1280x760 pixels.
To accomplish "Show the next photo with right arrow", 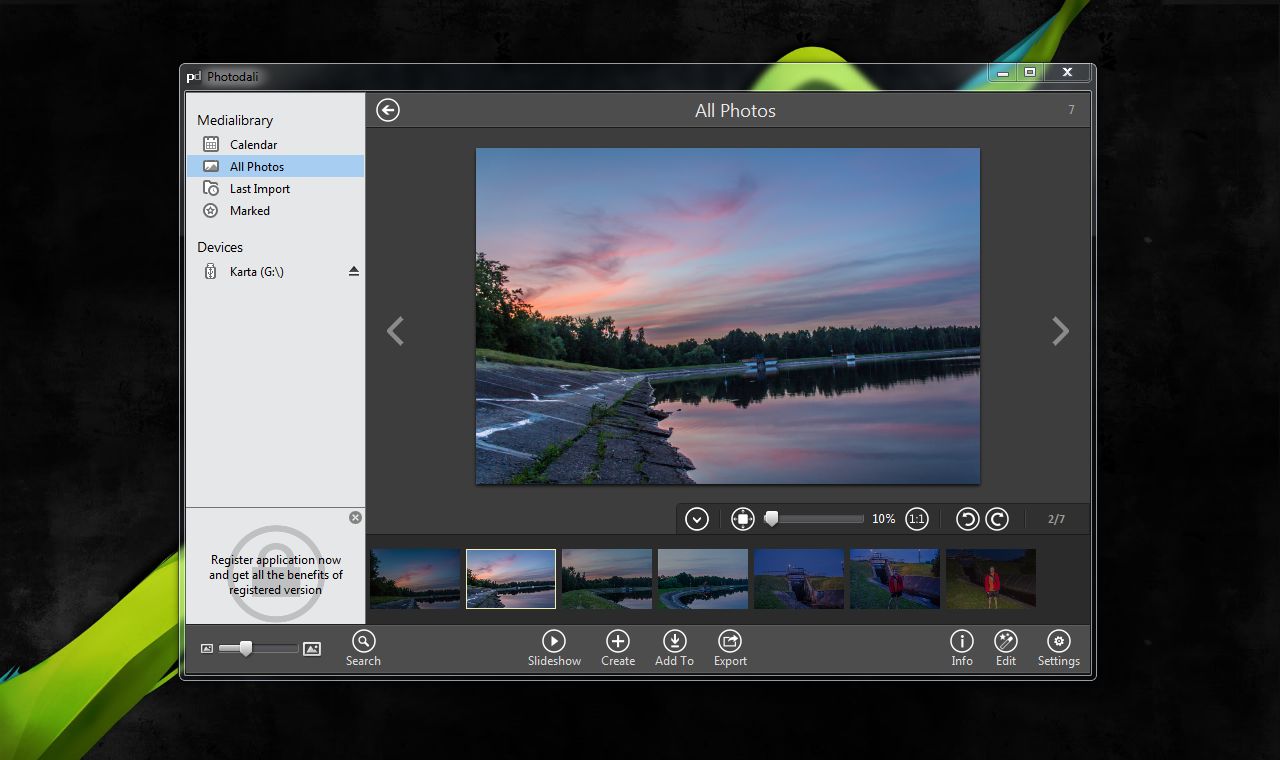I will click(1061, 331).
